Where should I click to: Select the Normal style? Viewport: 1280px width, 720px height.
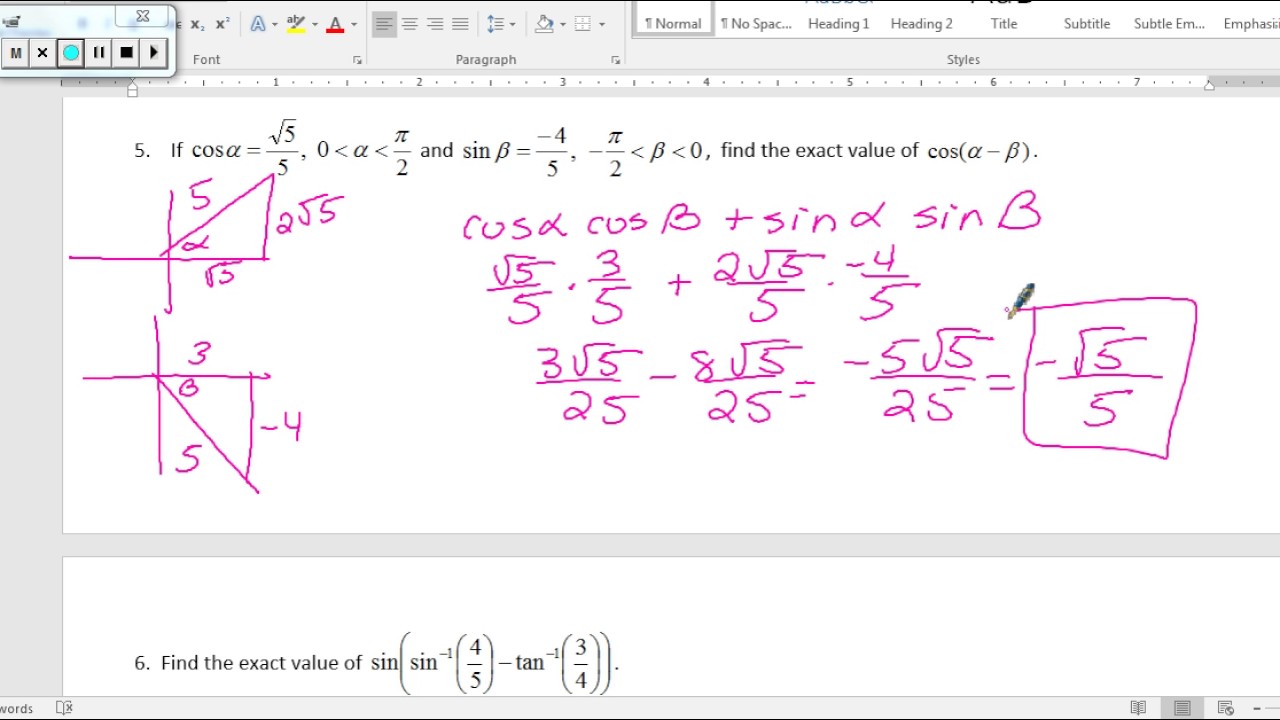point(673,19)
